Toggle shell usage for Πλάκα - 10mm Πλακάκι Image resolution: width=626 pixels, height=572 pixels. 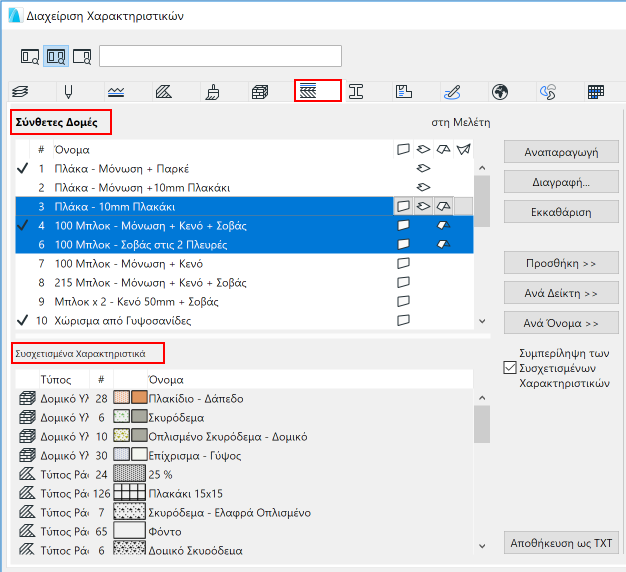(463, 206)
